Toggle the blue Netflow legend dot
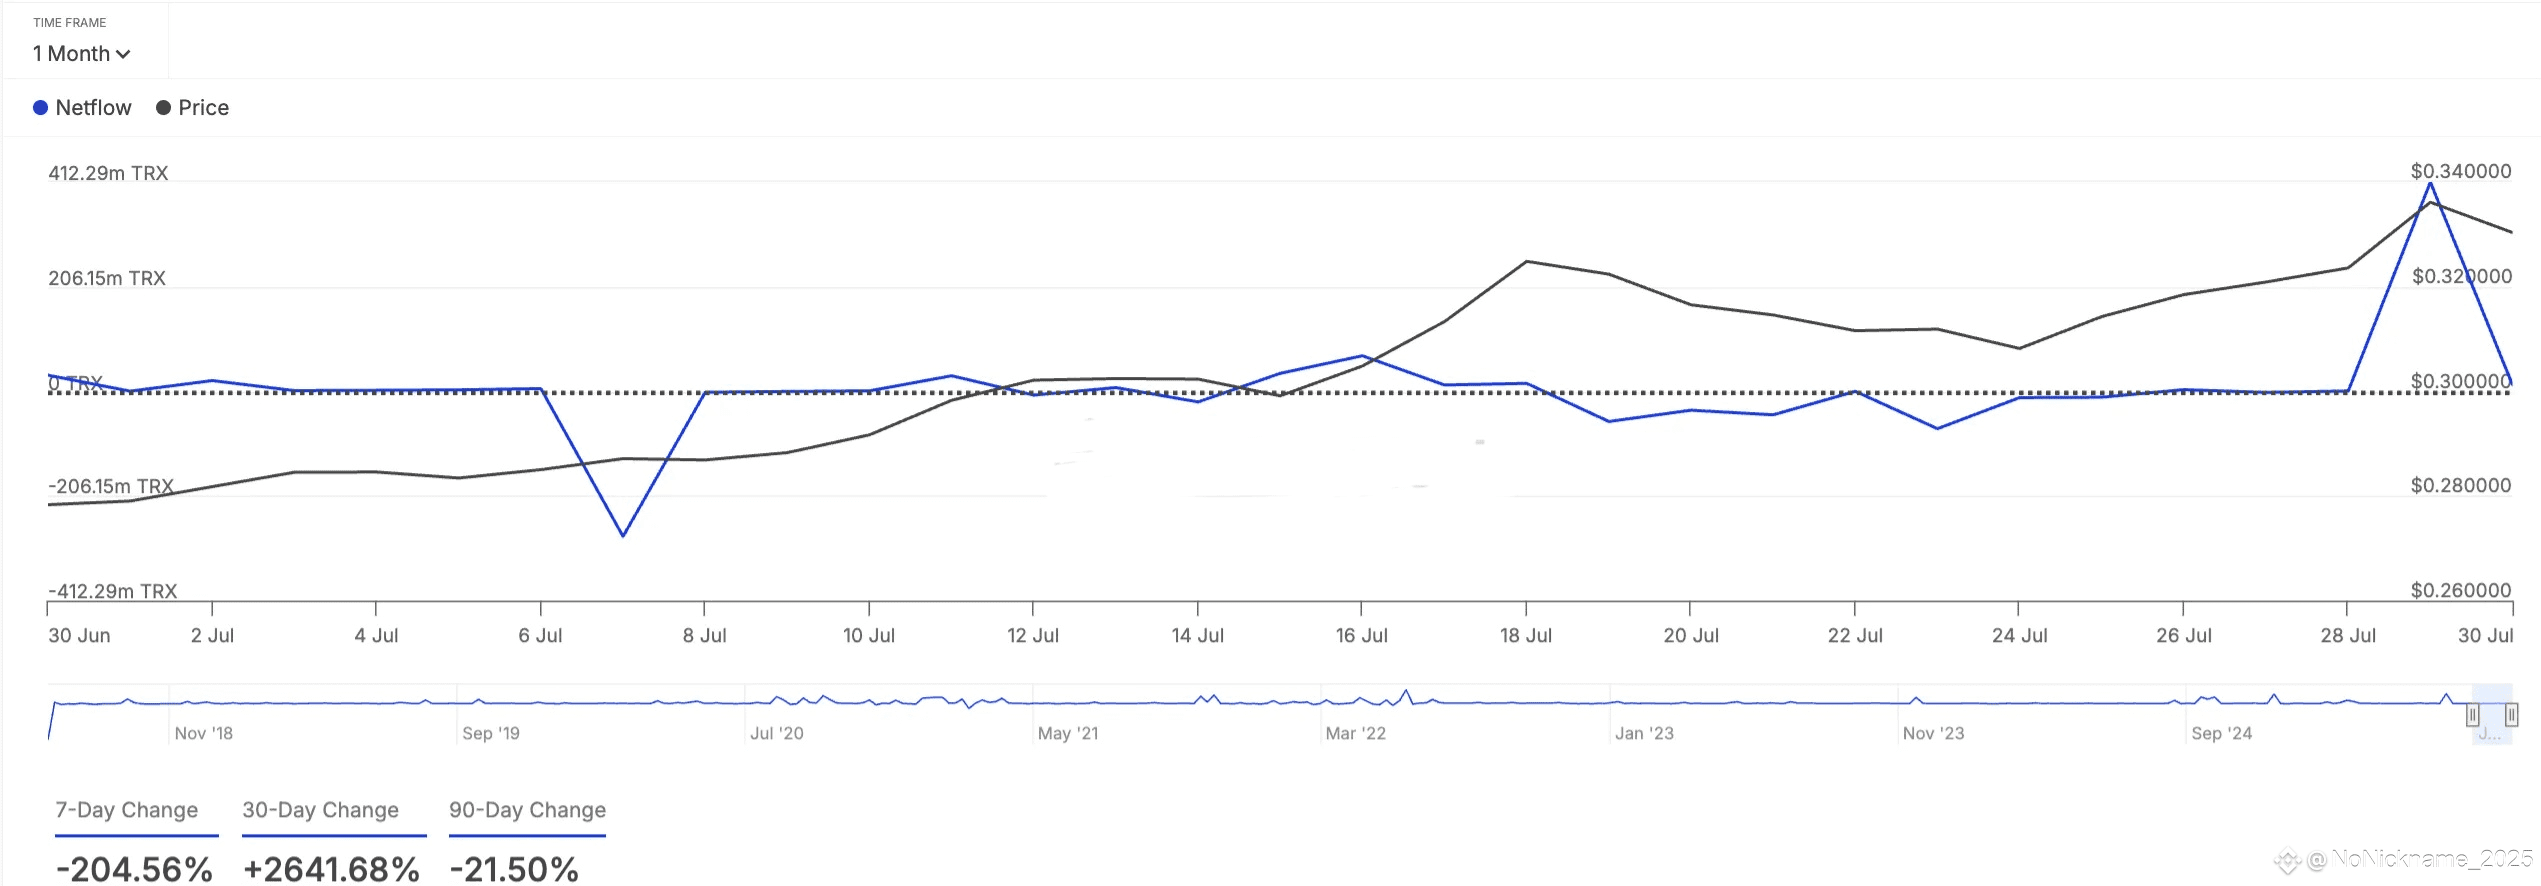 tap(40, 108)
